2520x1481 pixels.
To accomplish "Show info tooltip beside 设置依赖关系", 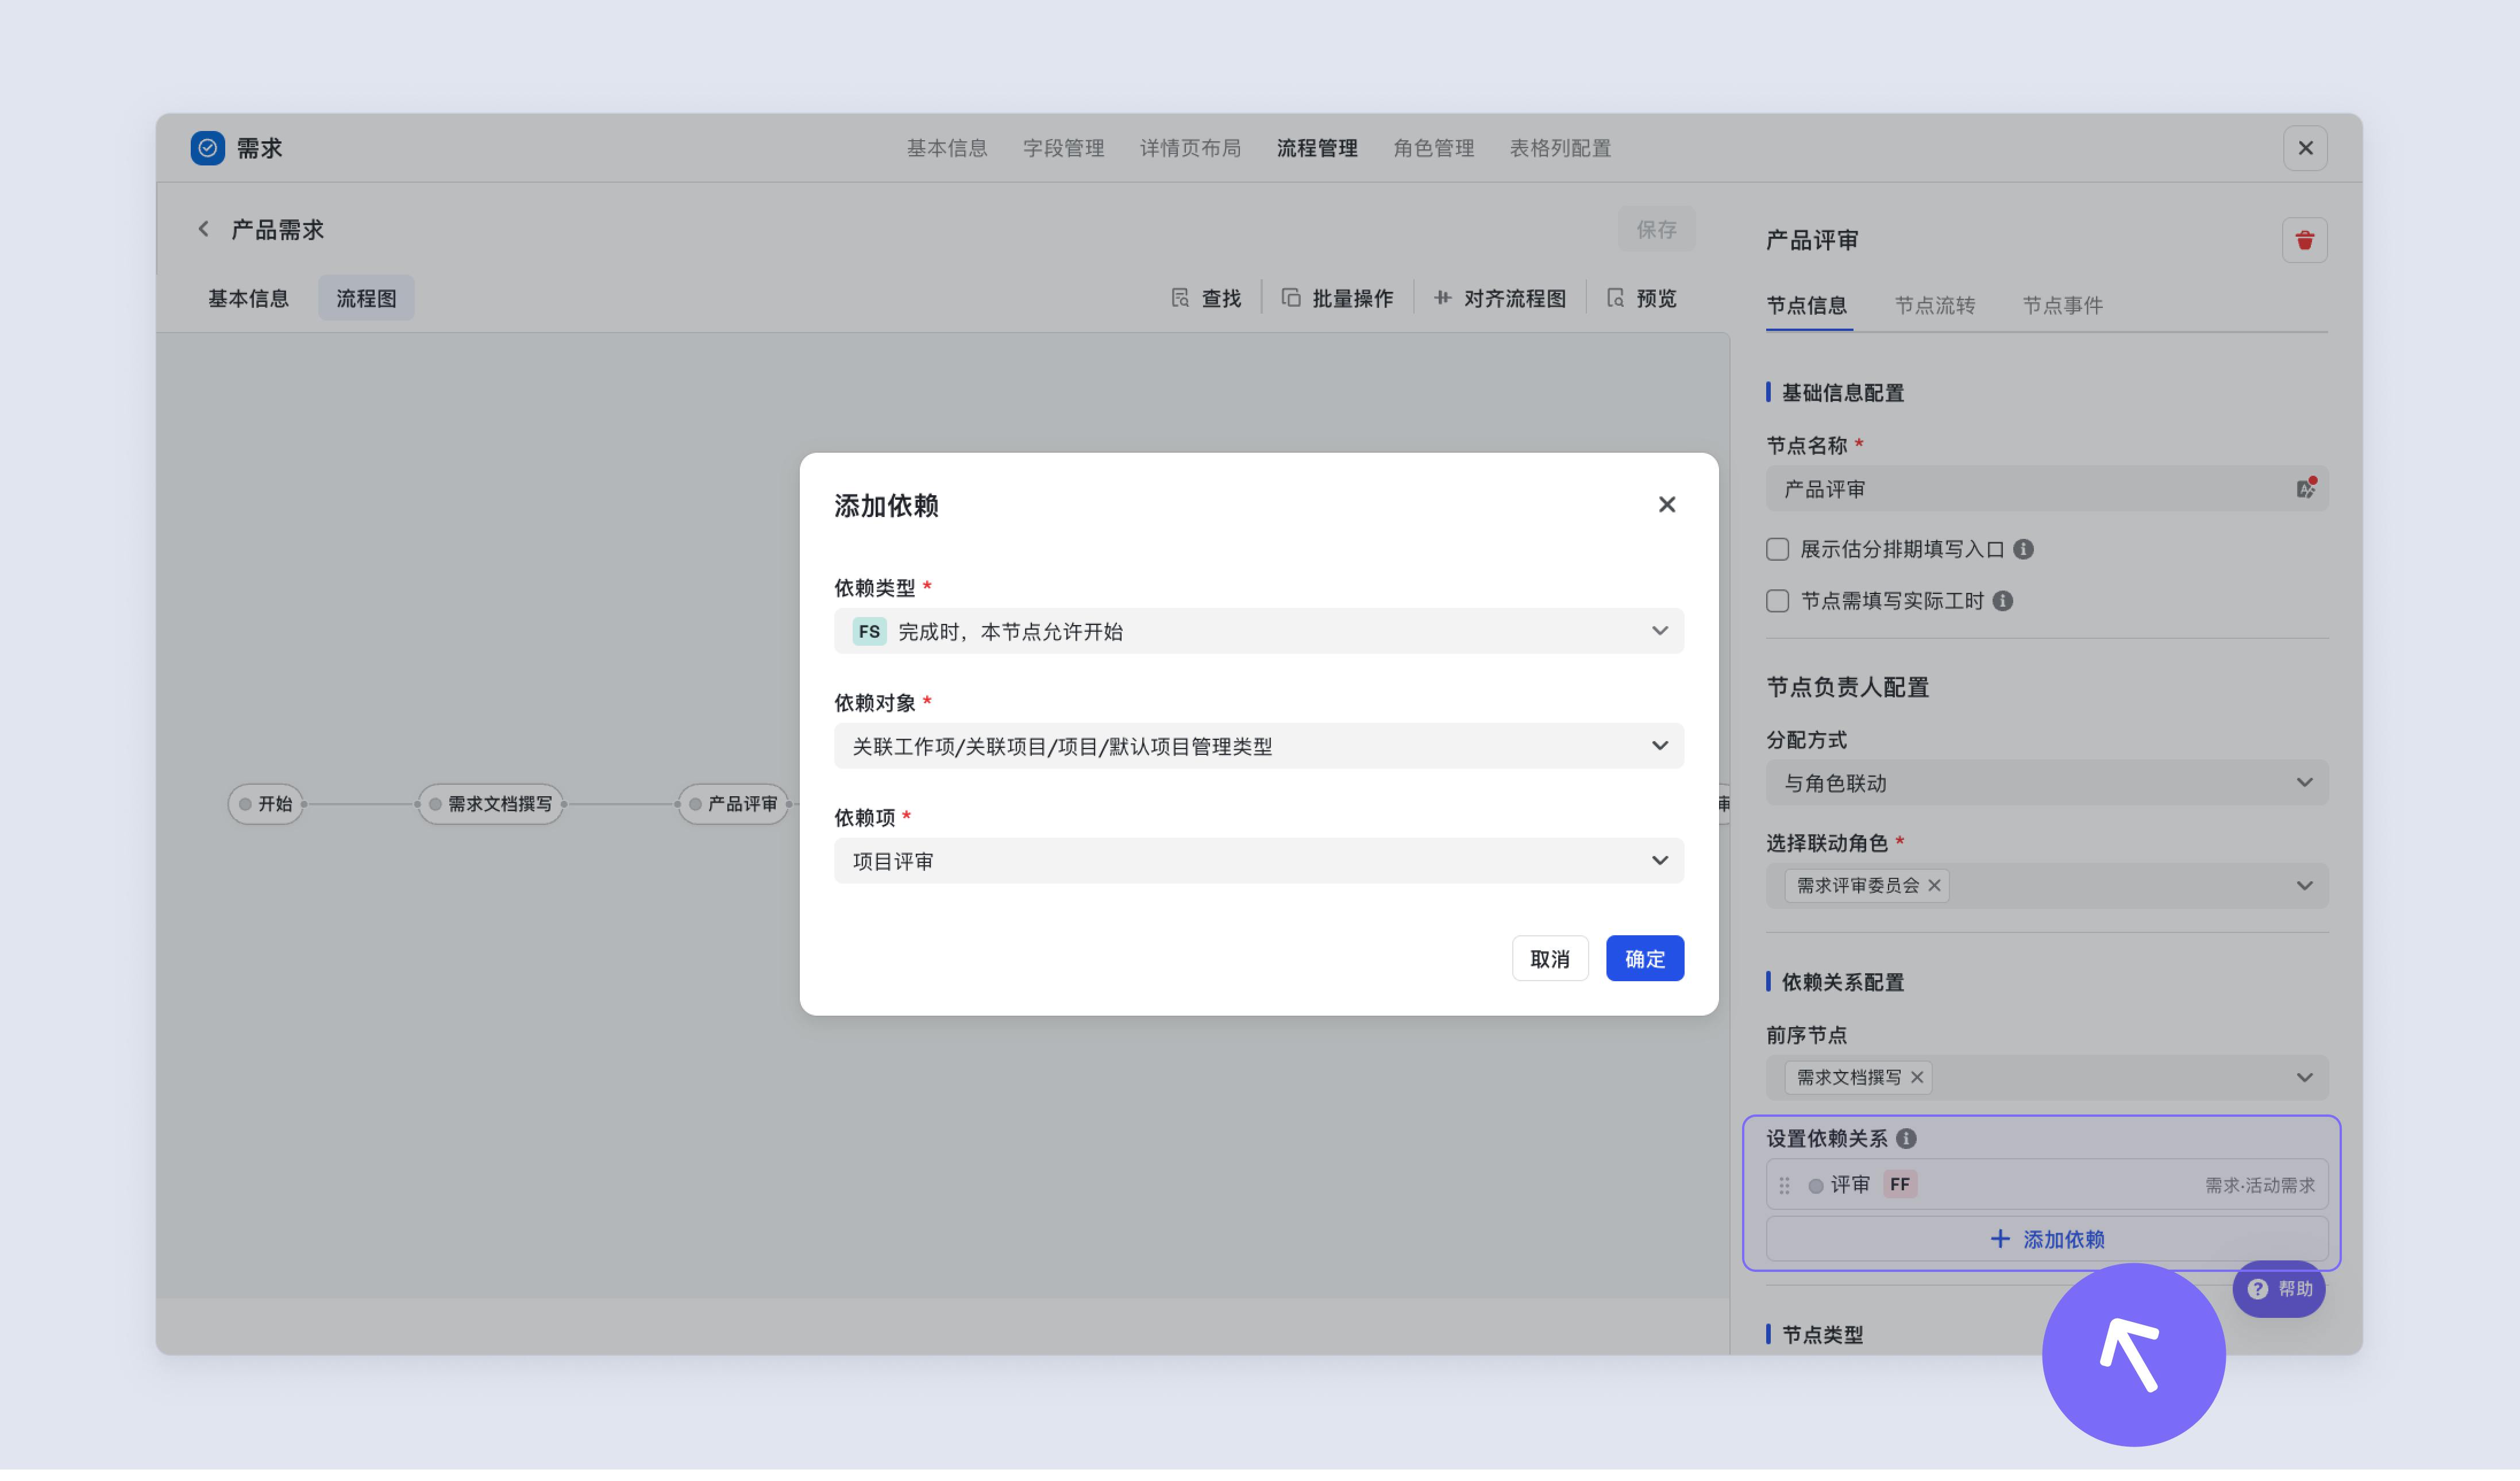I will [x=1906, y=1139].
